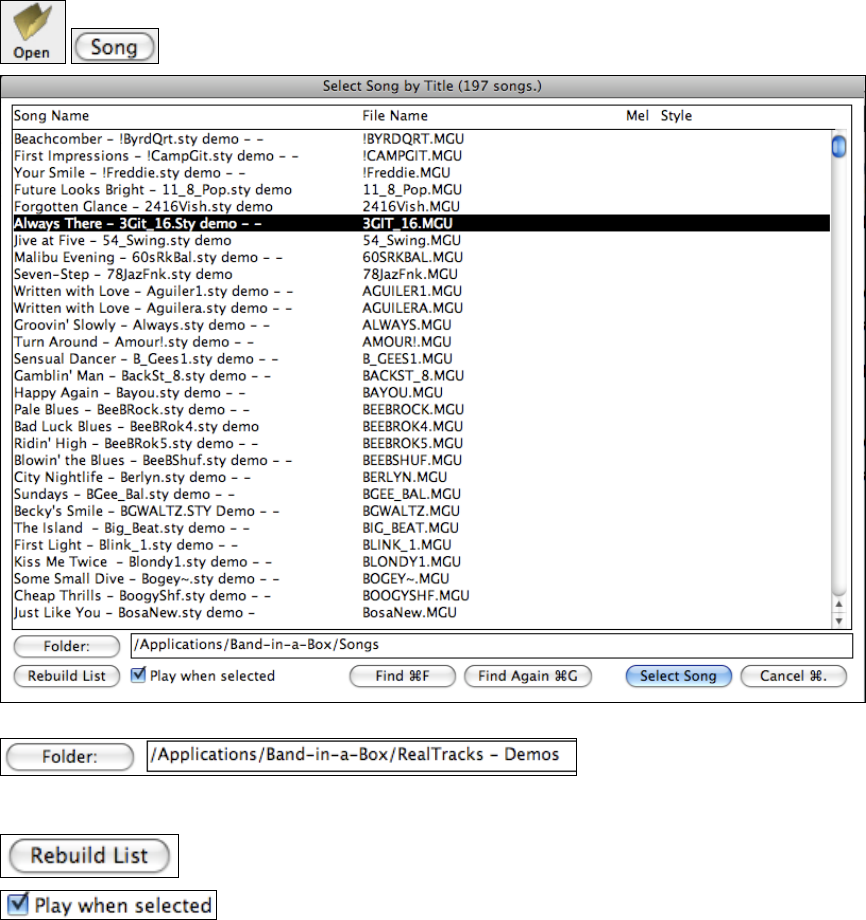Click the Song Name column header
Viewport: 866px width, 920px height.
coord(52,116)
